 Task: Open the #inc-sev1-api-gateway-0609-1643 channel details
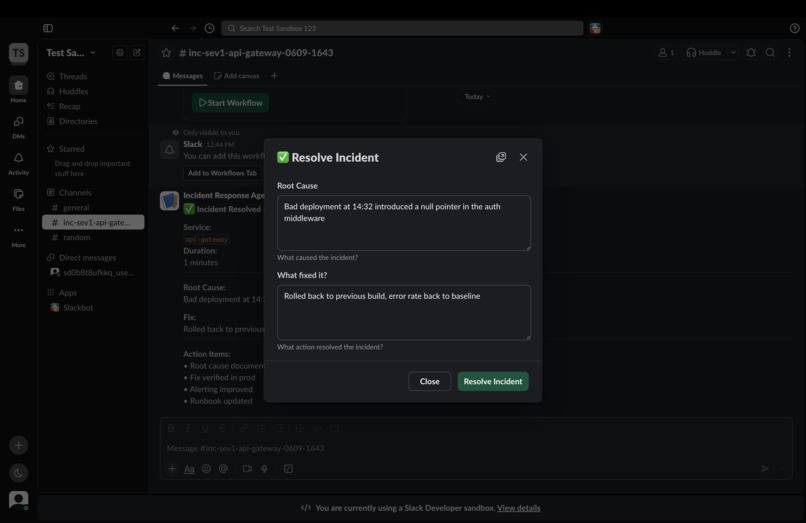tap(256, 52)
